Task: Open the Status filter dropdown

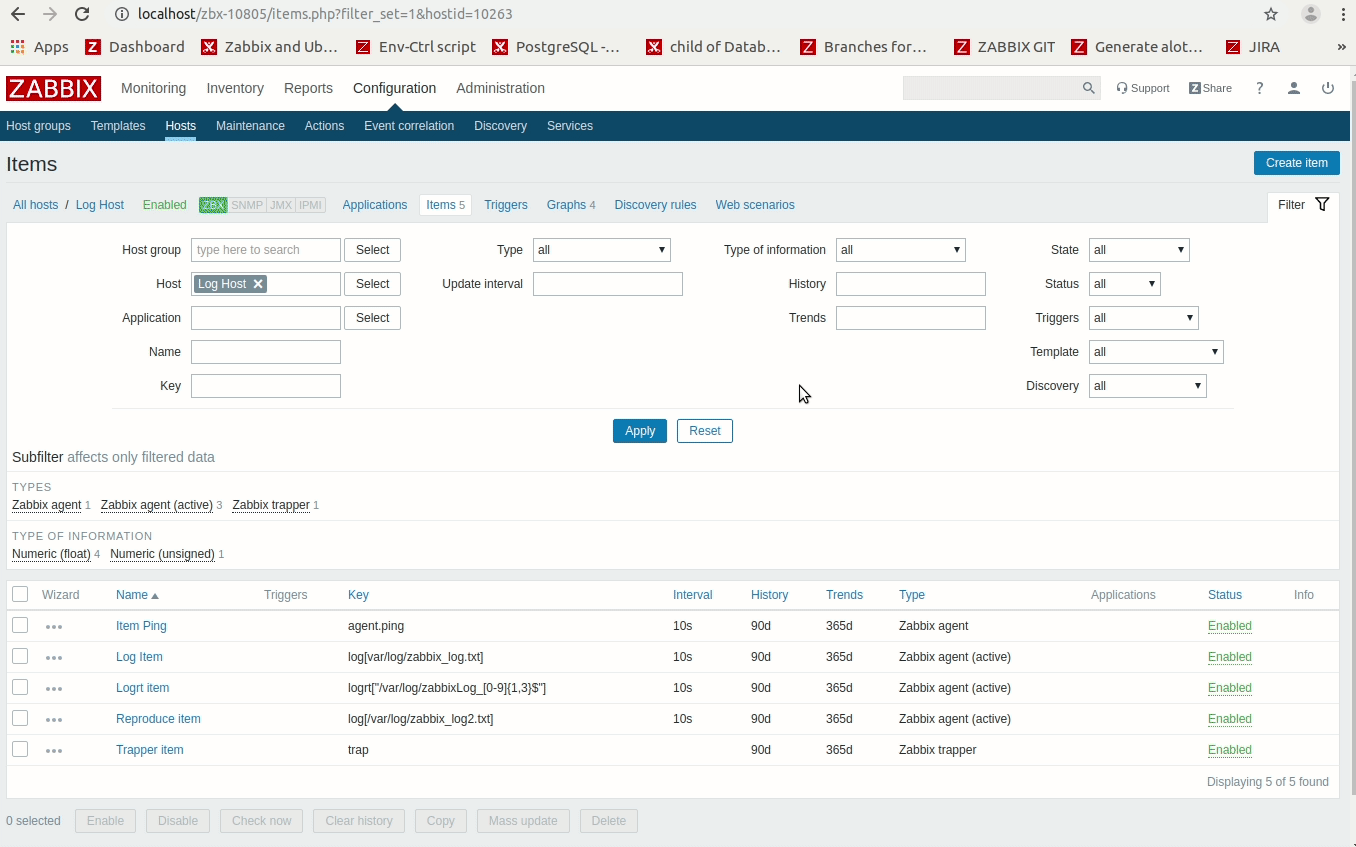Action: point(1125,284)
